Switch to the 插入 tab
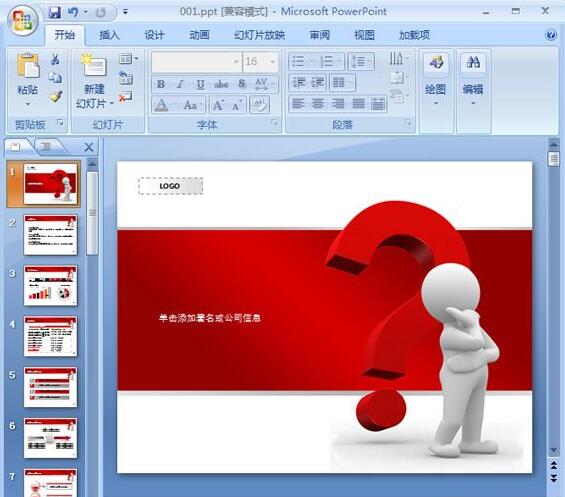Image resolution: width=565 pixels, height=497 pixels. click(109, 35)
